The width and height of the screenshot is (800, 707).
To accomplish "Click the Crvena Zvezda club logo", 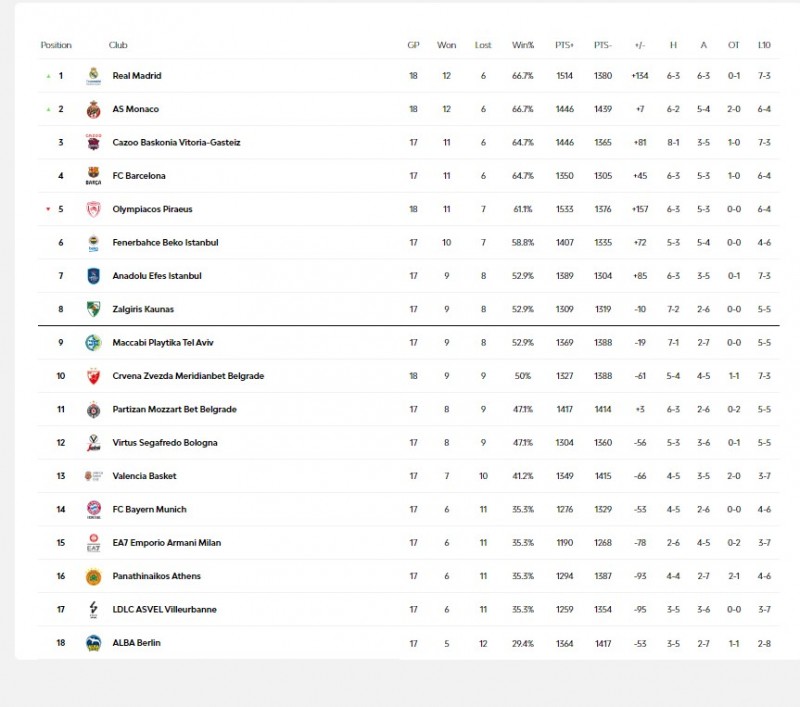I will click(93, 376).
